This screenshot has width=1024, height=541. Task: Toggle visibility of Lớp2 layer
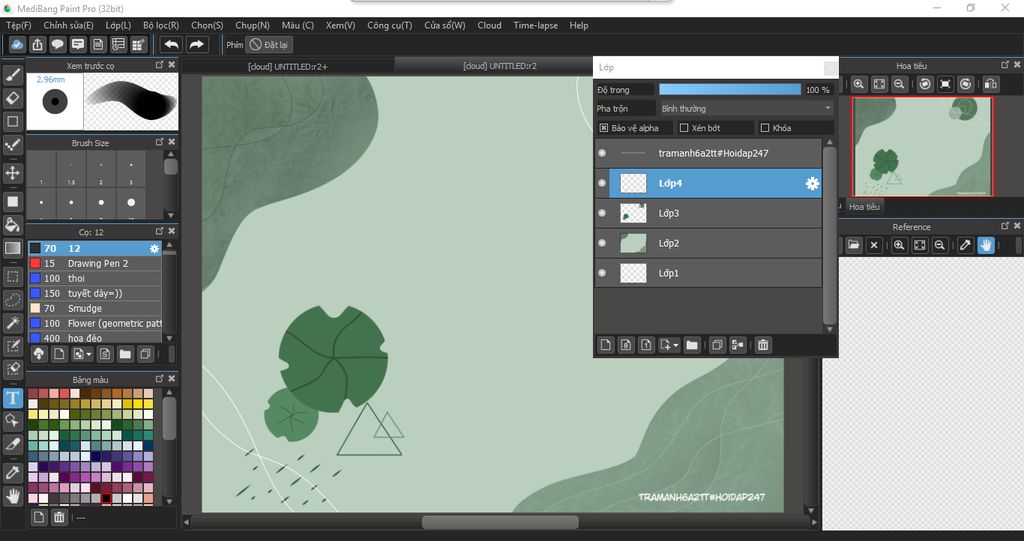pos(602,243)
